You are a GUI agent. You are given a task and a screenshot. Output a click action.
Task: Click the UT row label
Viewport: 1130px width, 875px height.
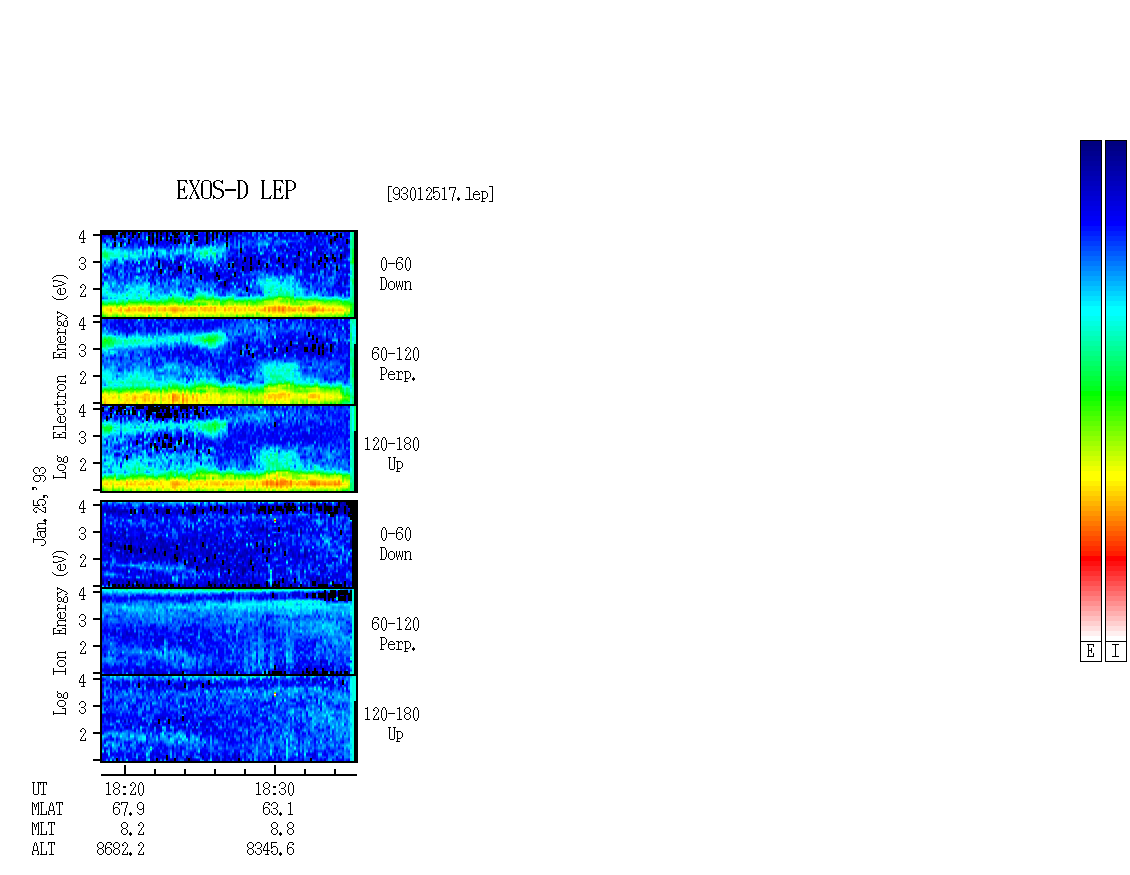tap(40, 789)
